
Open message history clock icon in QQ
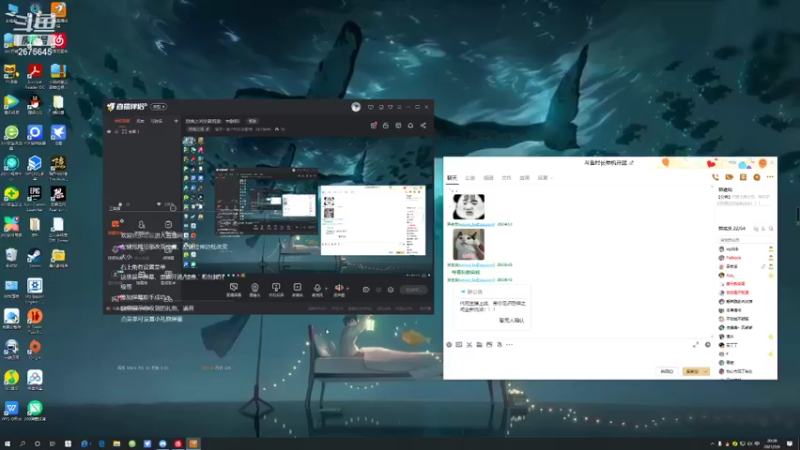click(708, 345)
